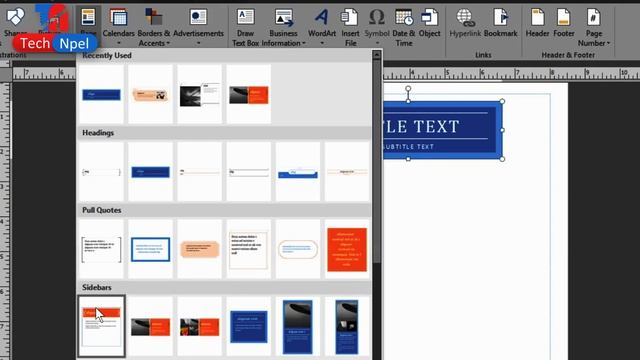Insert photo and orange sidebar, third in Sidebars
640x360 pixels.
coord(200,327)
